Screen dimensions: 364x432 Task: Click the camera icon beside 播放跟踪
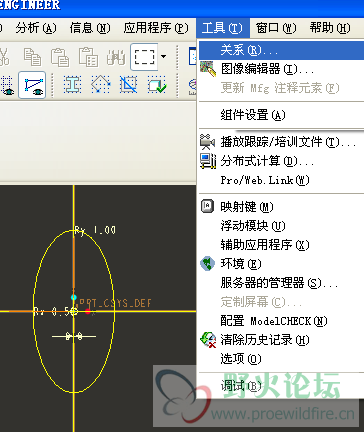point(207,142)
